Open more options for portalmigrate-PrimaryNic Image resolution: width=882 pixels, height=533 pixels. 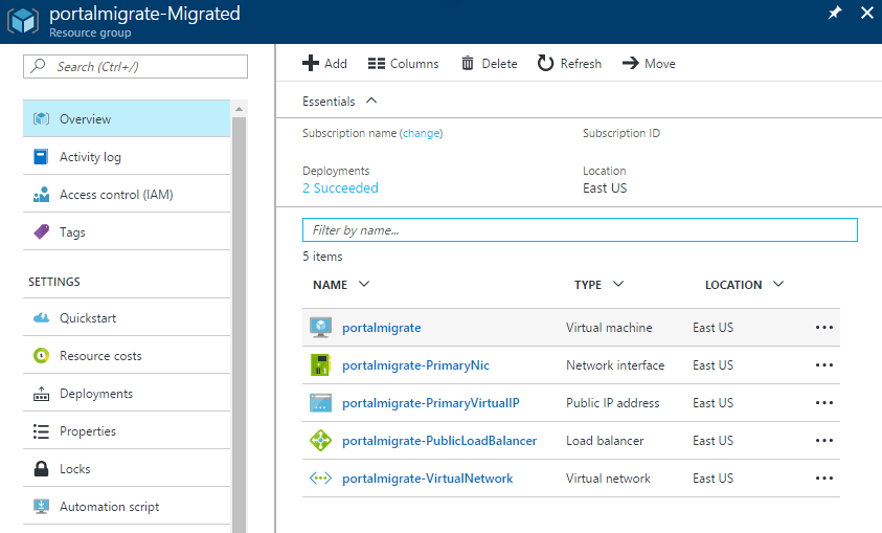pos(824,365)
